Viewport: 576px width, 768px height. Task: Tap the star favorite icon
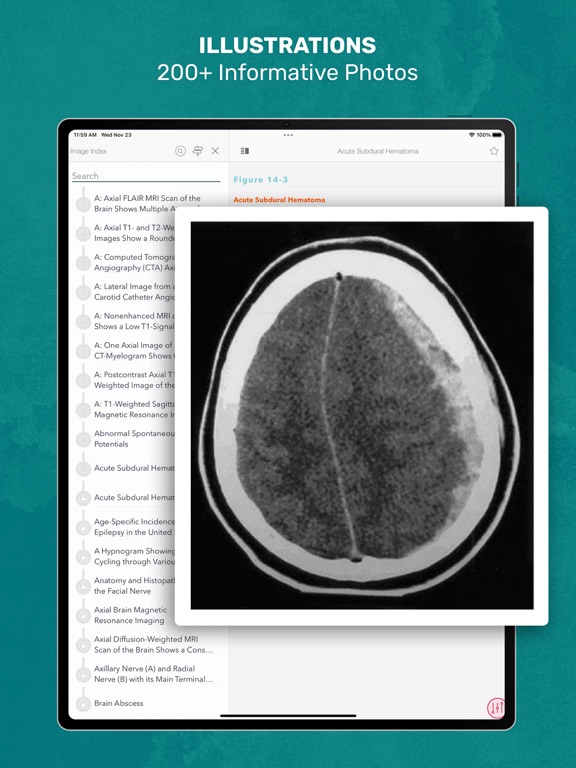point(494,151)
